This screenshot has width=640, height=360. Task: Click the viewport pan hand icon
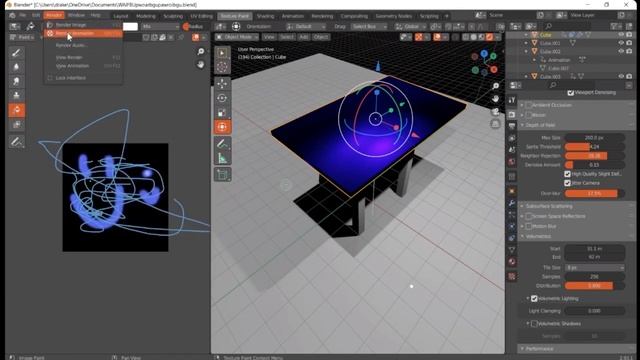[x=495, y=99]
